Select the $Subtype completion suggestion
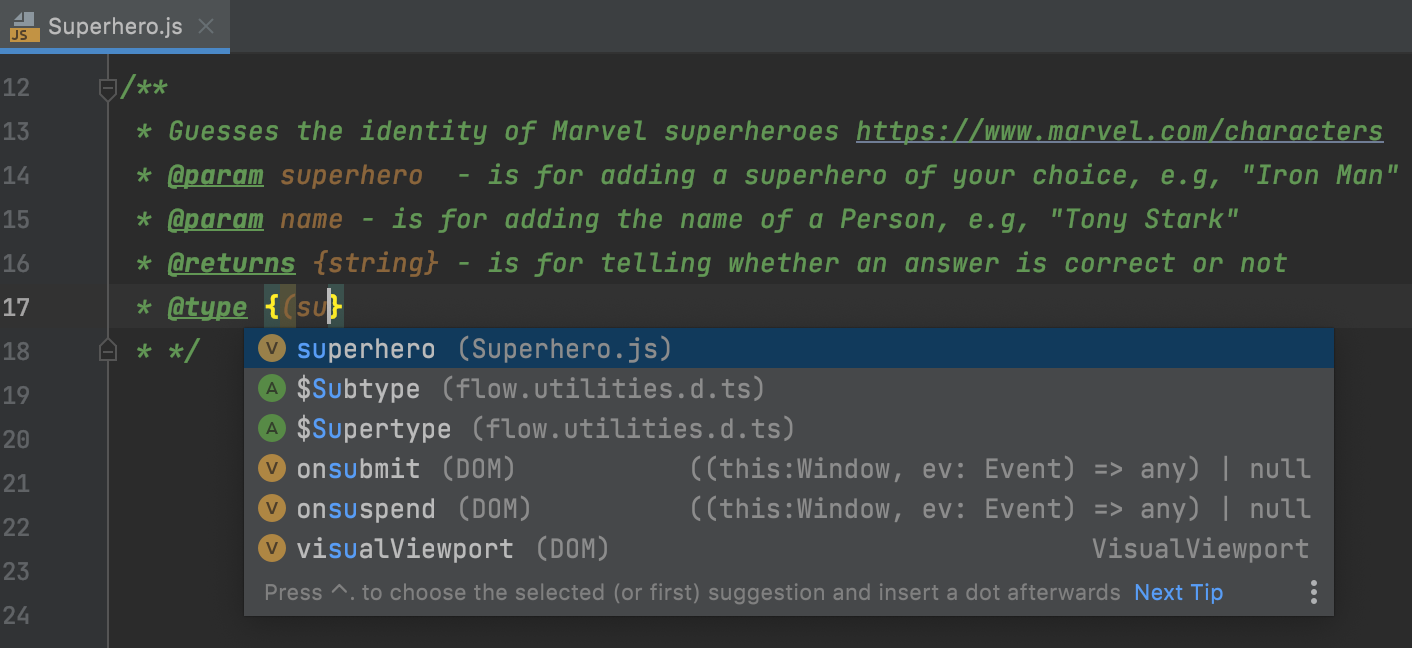The image size is (1412, 648). (358, 389)
